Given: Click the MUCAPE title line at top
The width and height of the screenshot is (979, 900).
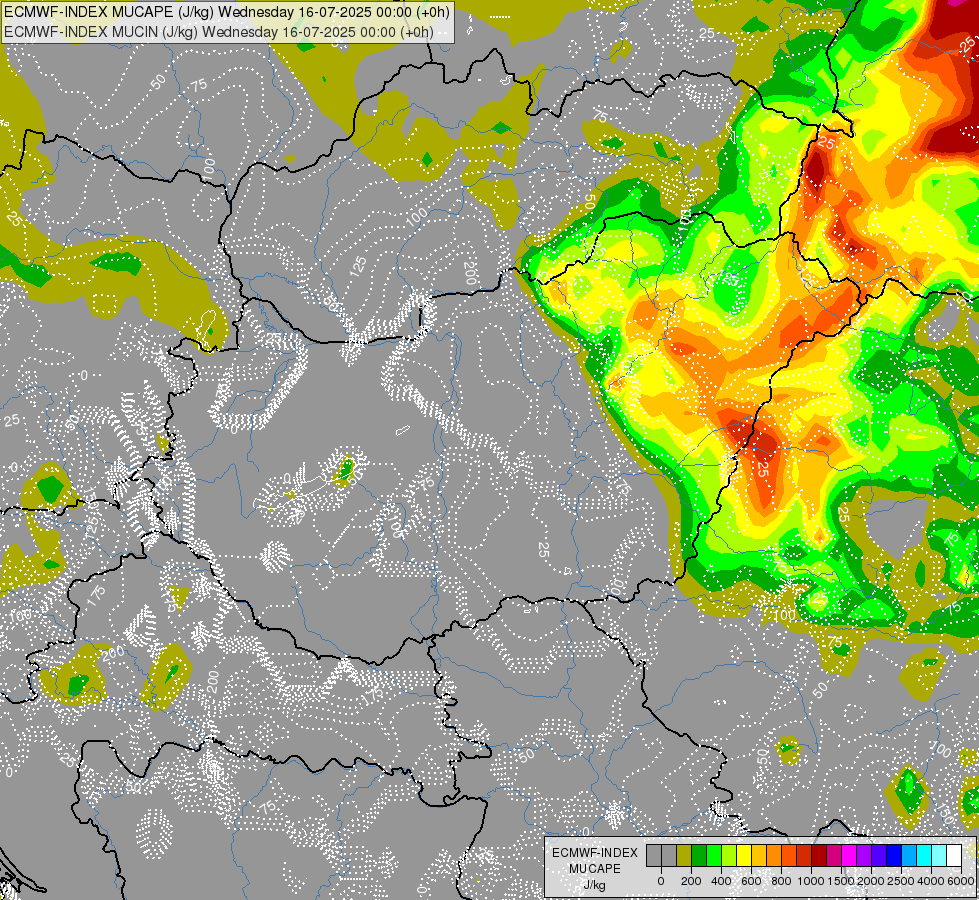Looking at the screenshot, I should 227,12.
